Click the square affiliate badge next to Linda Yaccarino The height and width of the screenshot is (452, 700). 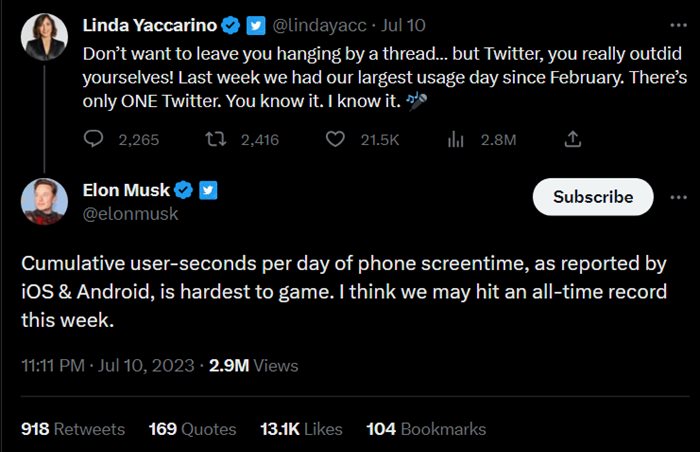coord(254,23)
